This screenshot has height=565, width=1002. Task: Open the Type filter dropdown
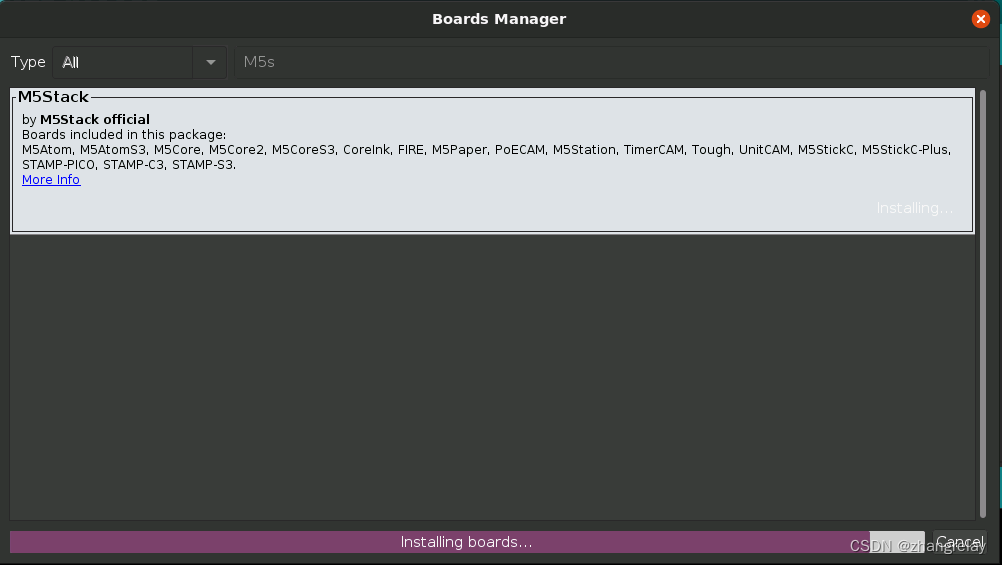tap(139, 62)
